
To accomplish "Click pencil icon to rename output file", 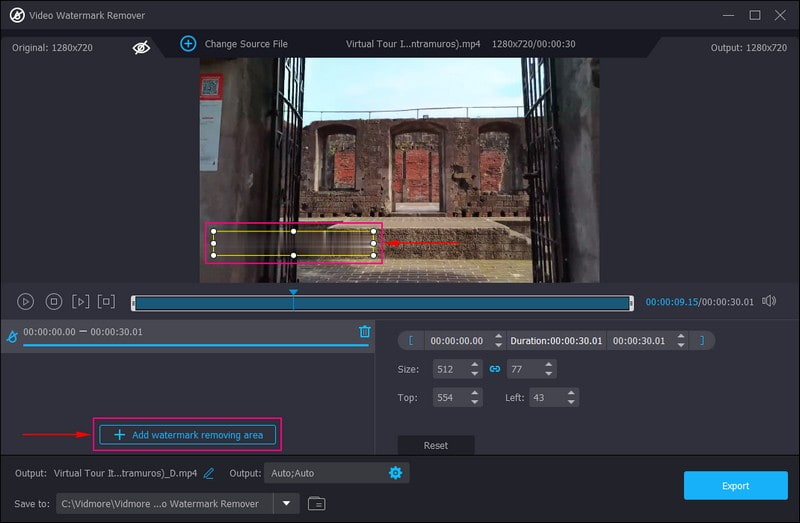I will click(209, 473).
